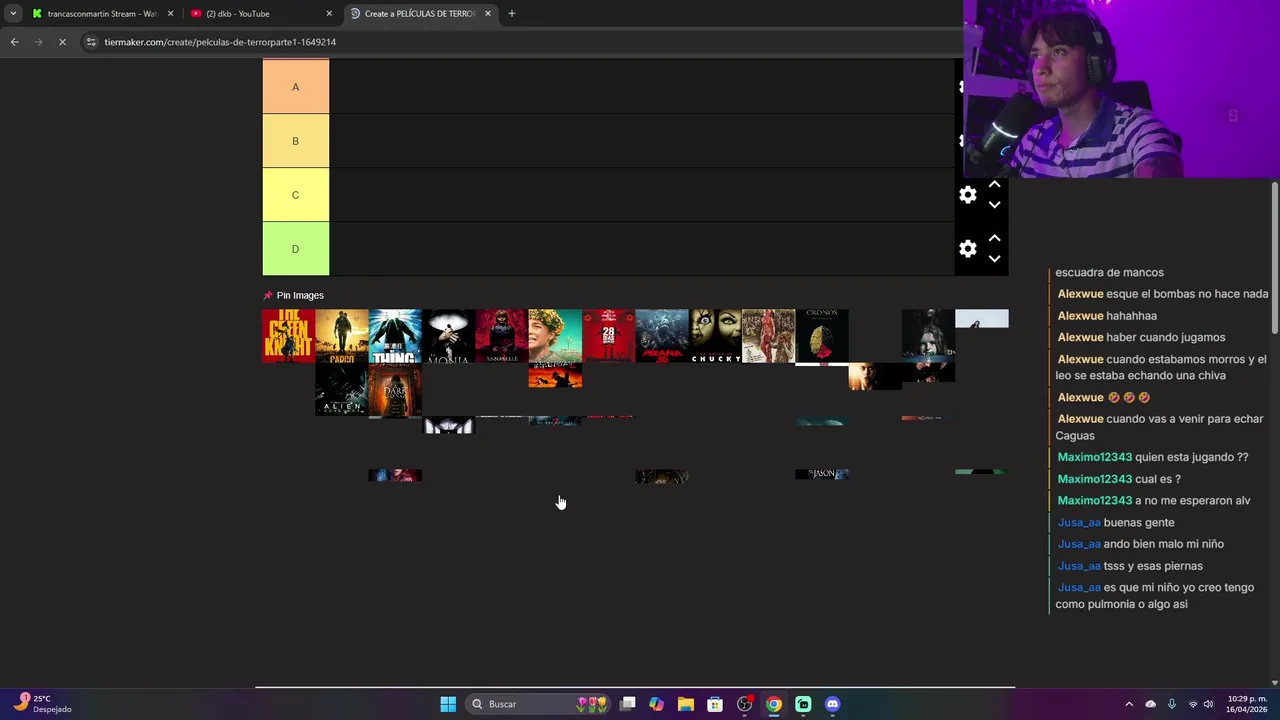The height and width of the screenshot is (720, 1280).
Task: Pick The Thing movie poster
Action: pyautogui.click(x=395, y=336)
